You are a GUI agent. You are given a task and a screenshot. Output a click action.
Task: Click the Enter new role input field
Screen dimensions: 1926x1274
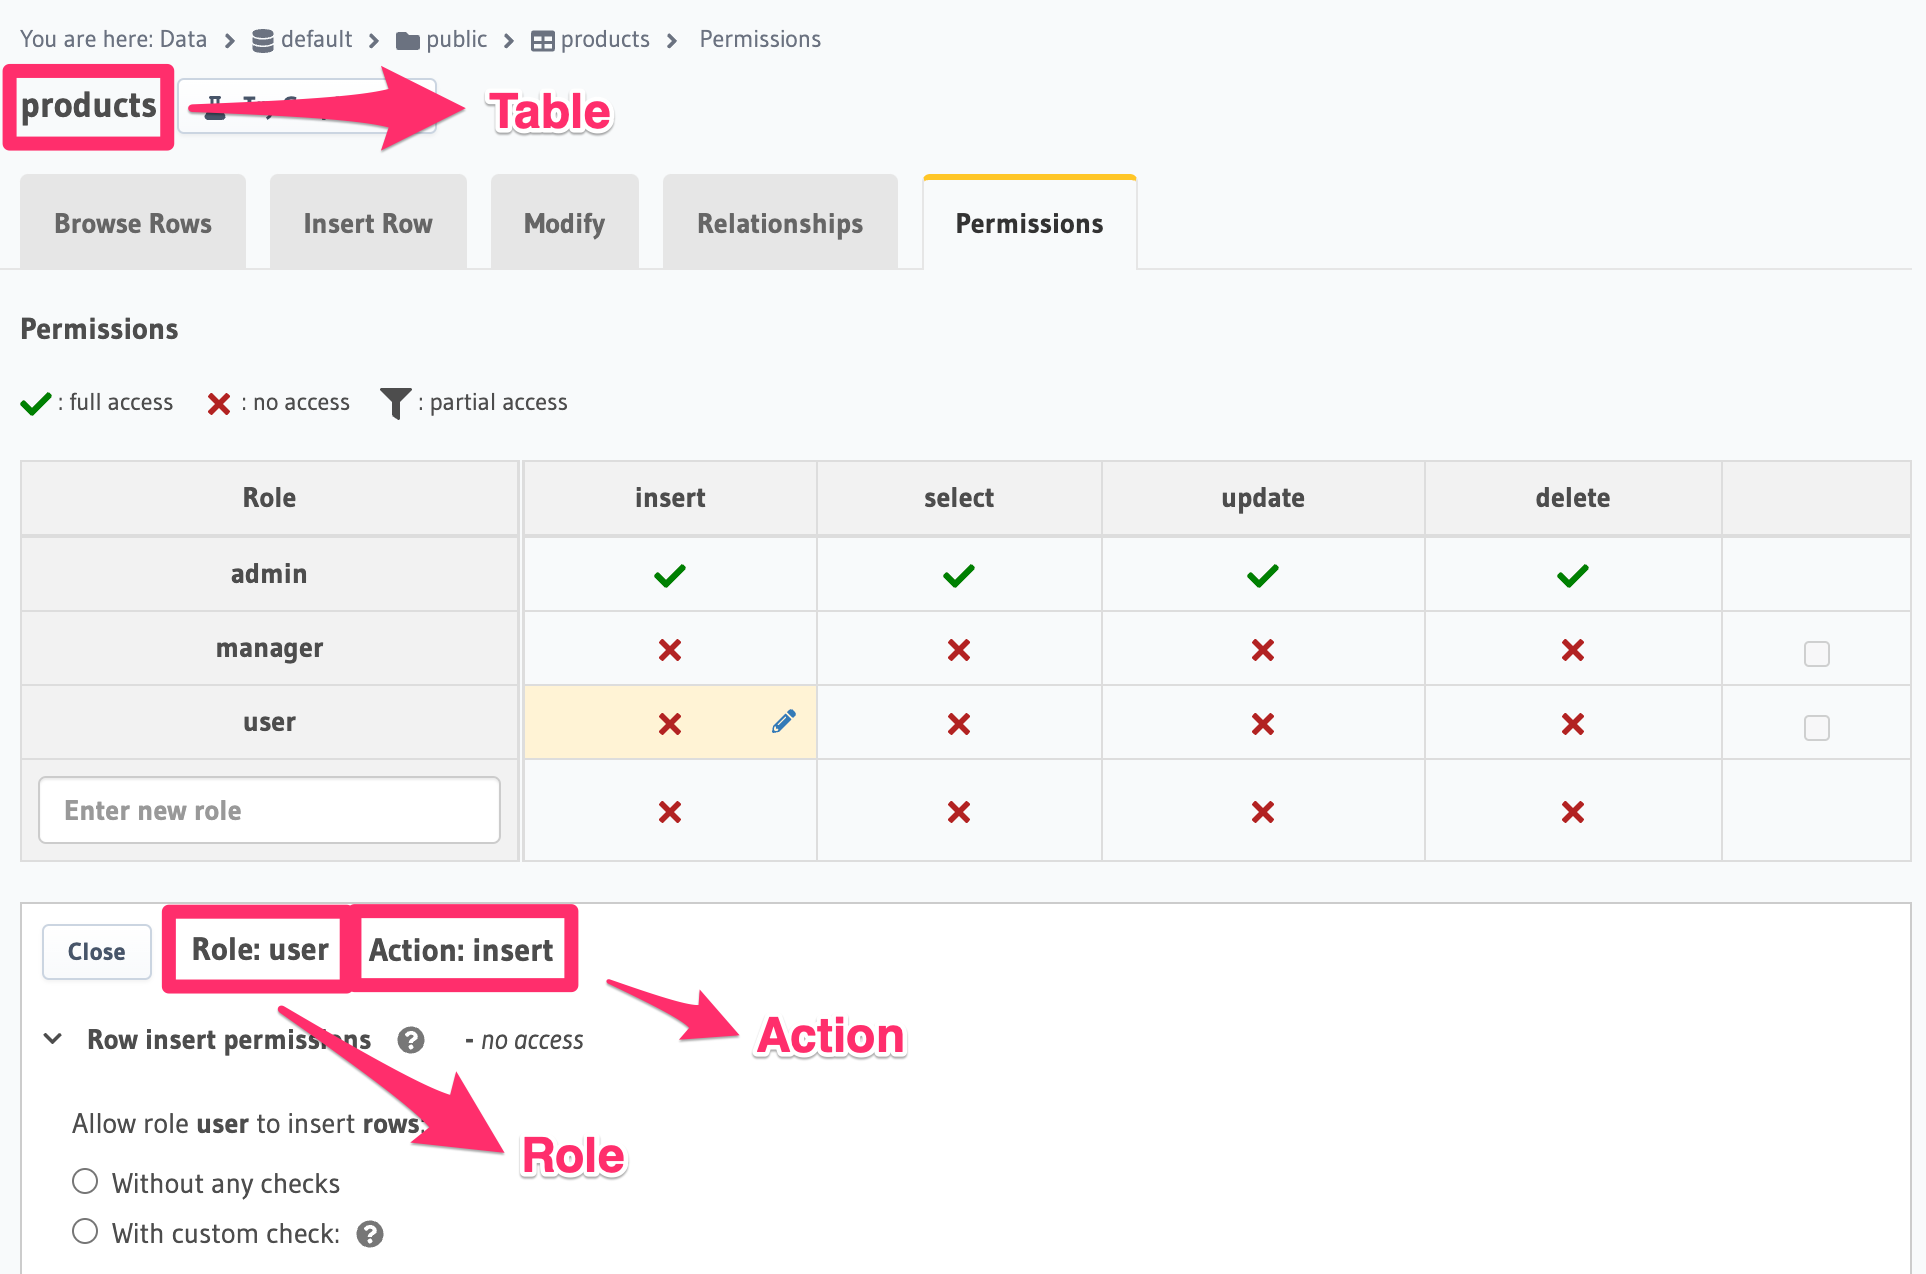coord(270,810)
